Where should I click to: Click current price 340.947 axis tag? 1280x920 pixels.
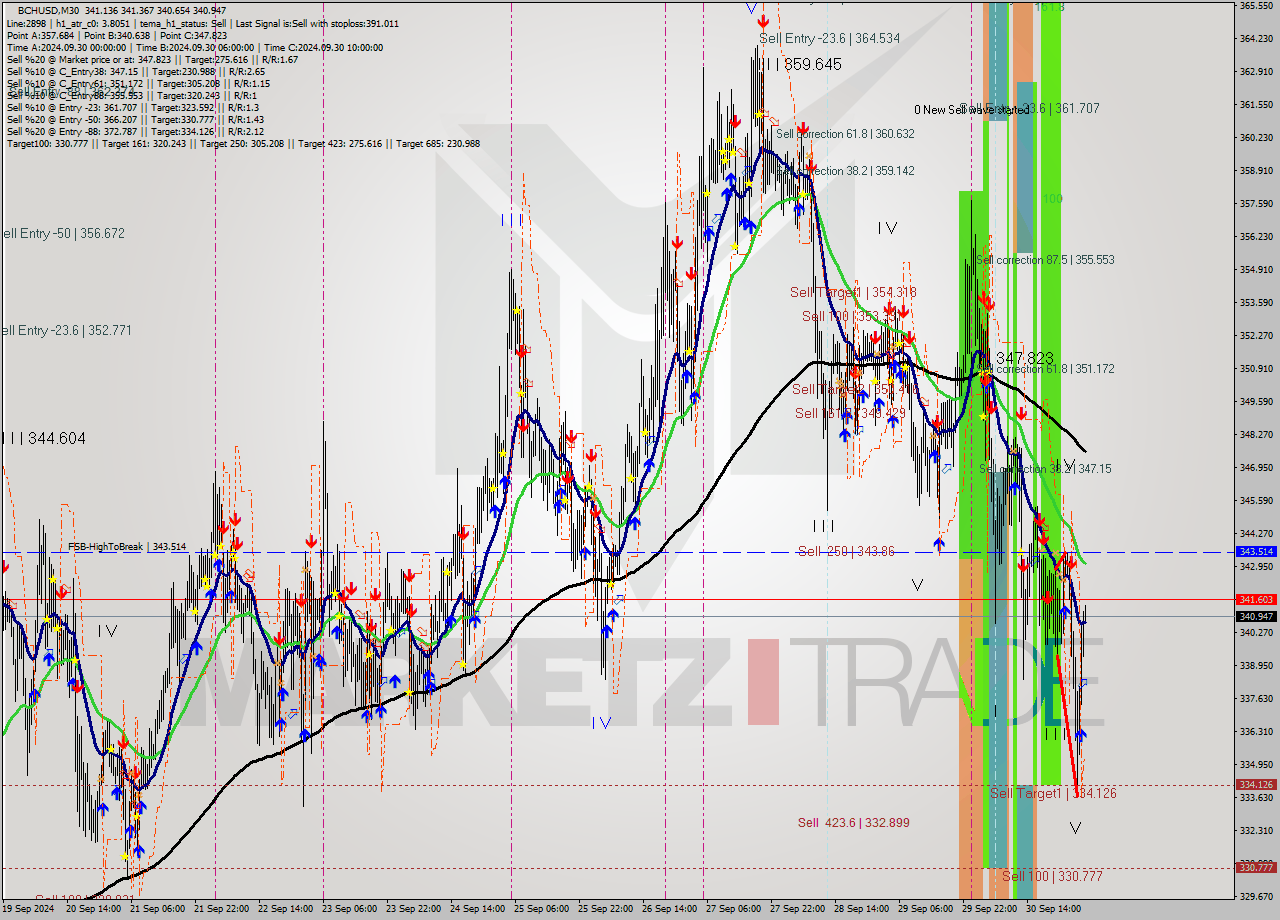click(1256, 617)
